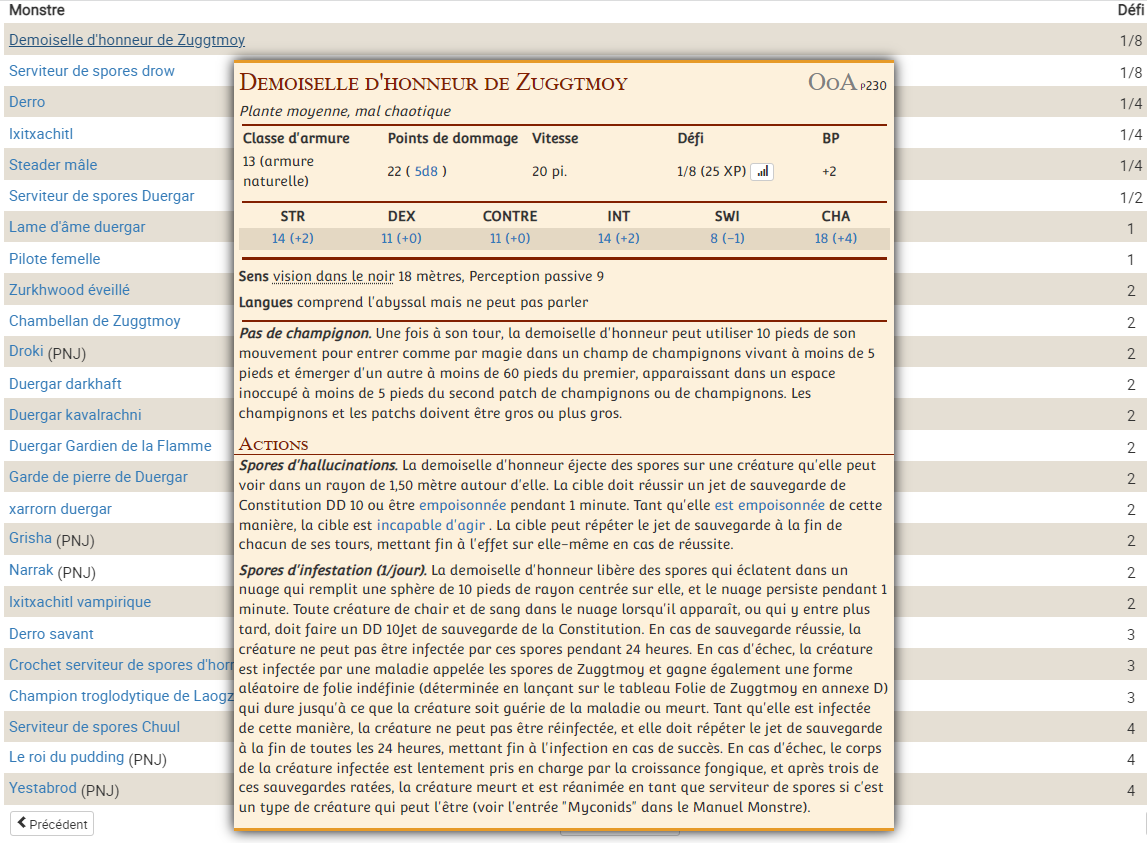Viewport: 1147px width, 843px height.
Task: Select Lame d'âme duergar
Action: 77,228
